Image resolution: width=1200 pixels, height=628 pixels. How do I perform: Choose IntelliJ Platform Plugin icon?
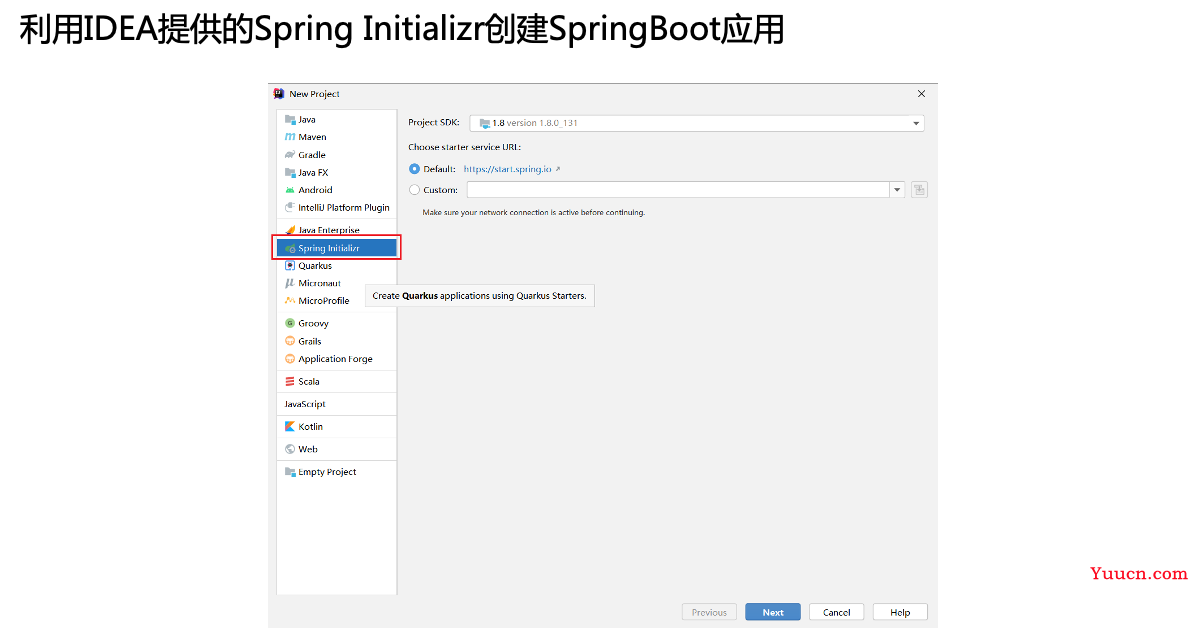click(x=290, y=208)
